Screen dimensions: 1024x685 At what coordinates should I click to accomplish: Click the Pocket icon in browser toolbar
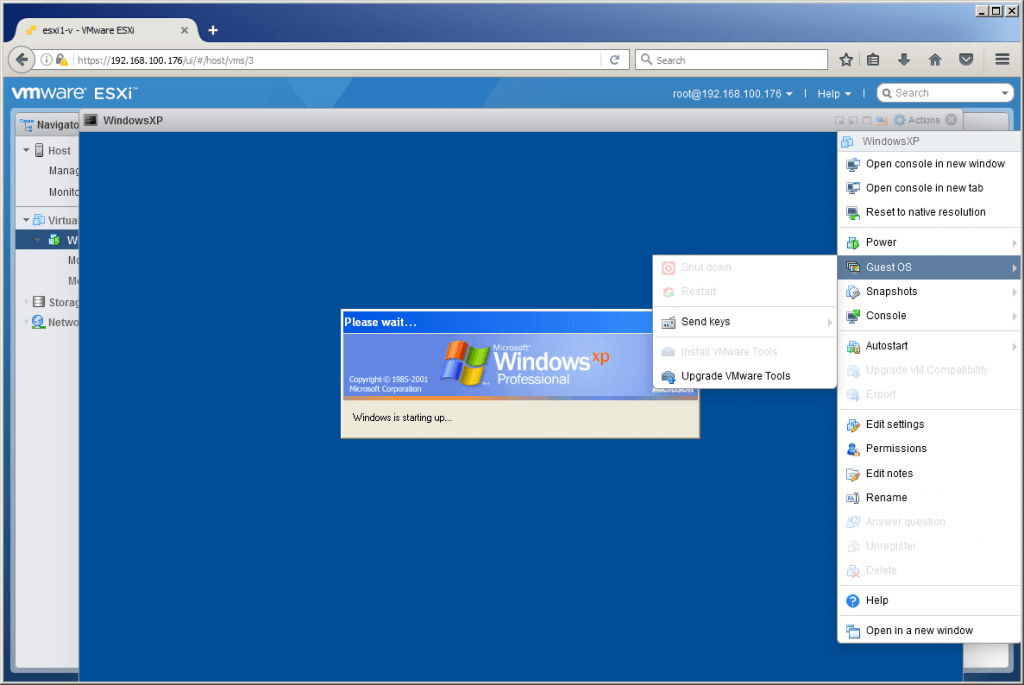[x=967, y=60]
